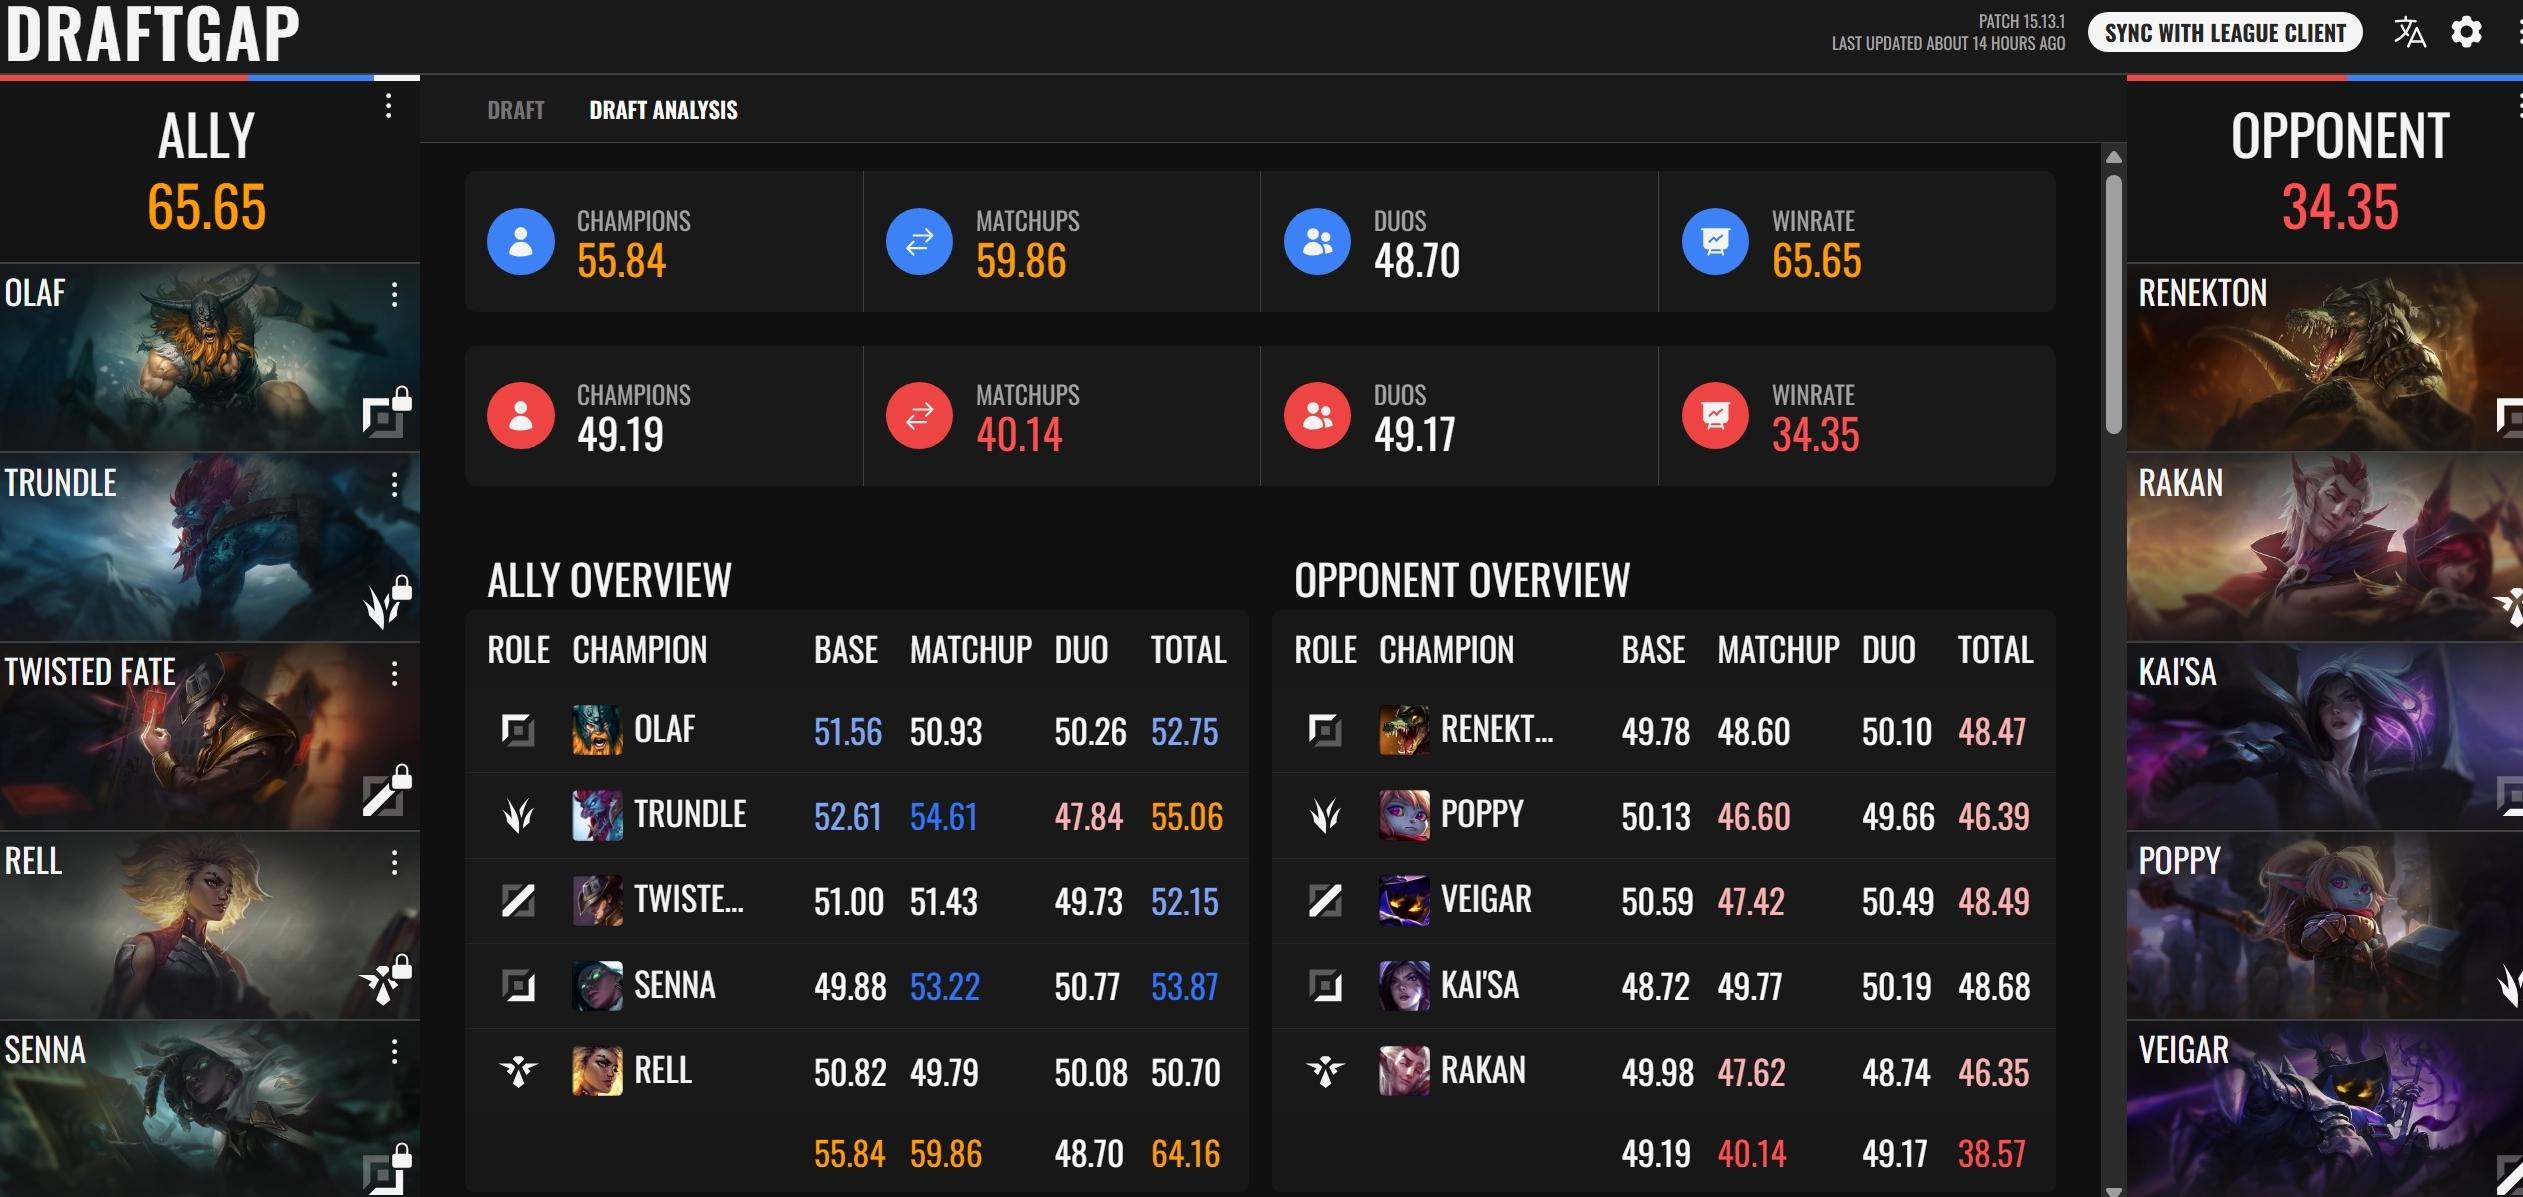
Task: Click opponent total sum 38.57
Action: pos(1991,1155)
